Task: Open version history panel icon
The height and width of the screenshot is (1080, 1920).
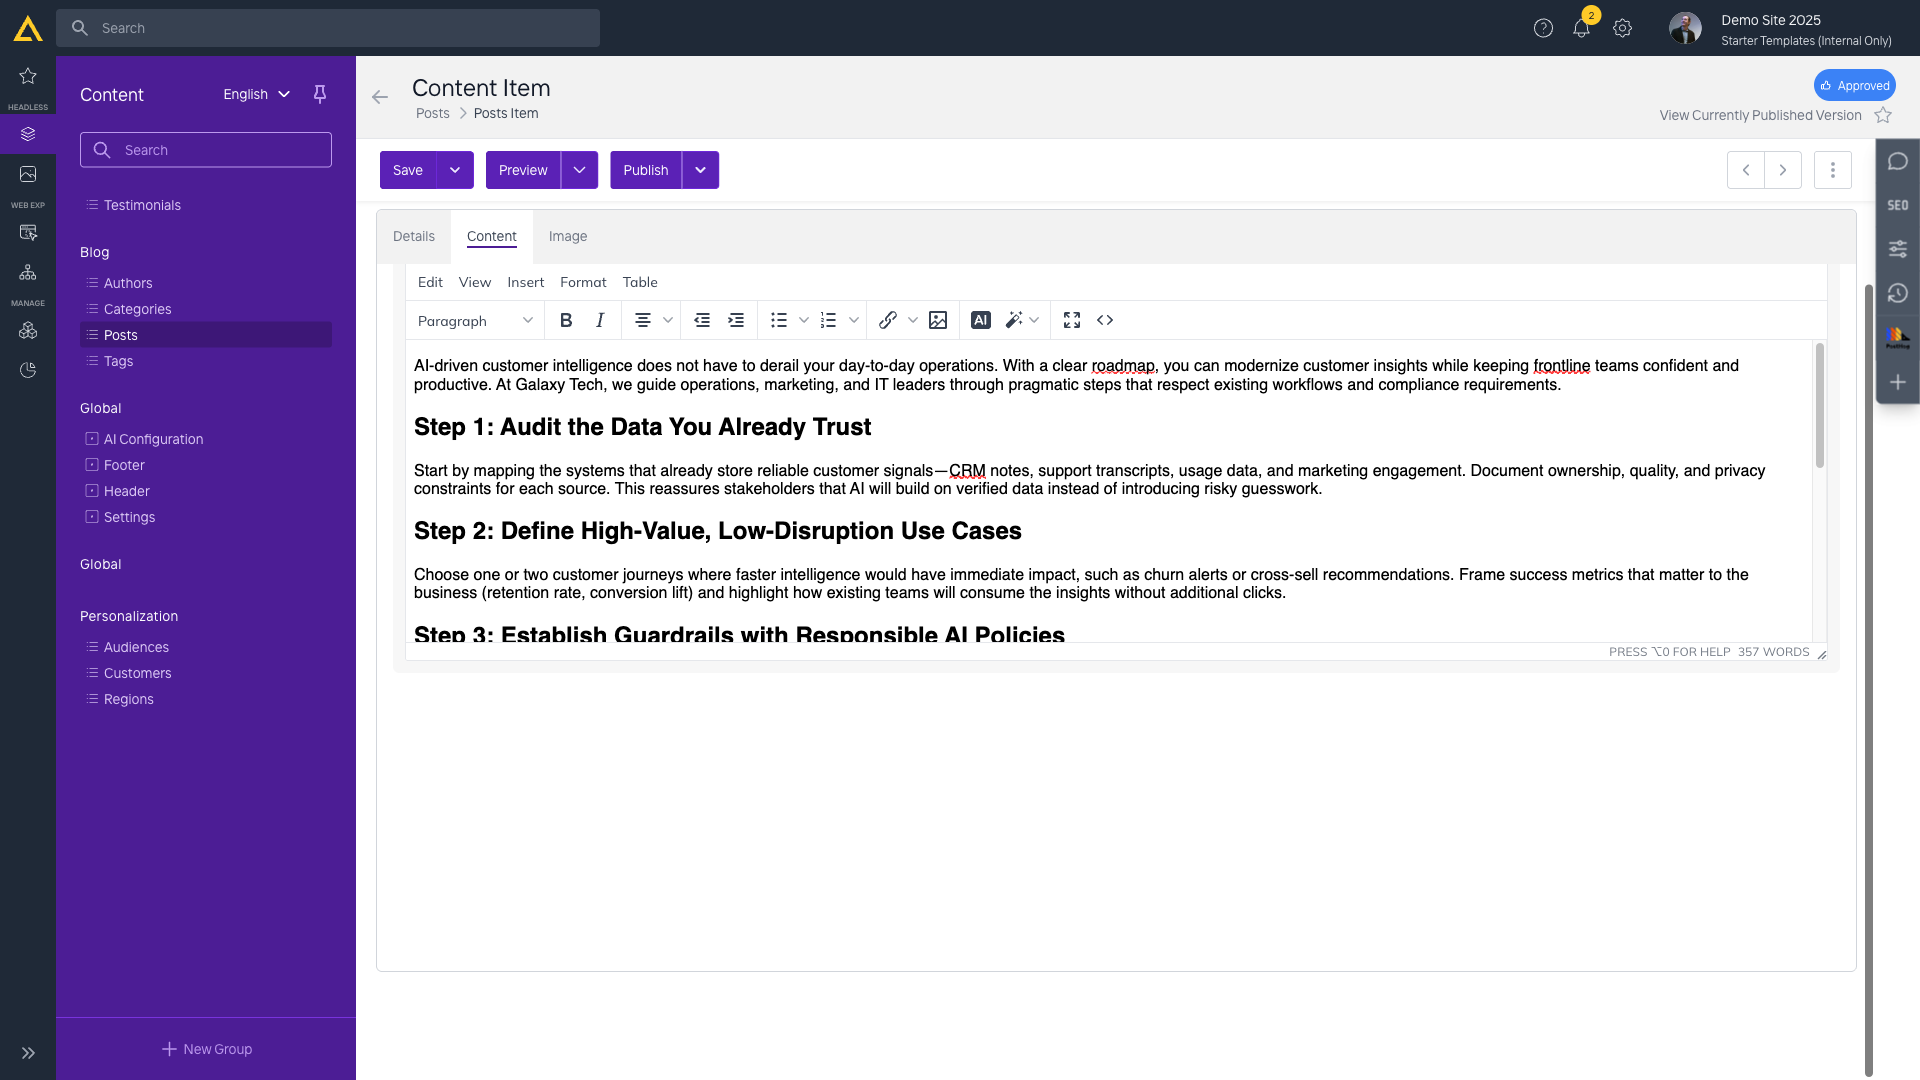Action: (1898, 293)
